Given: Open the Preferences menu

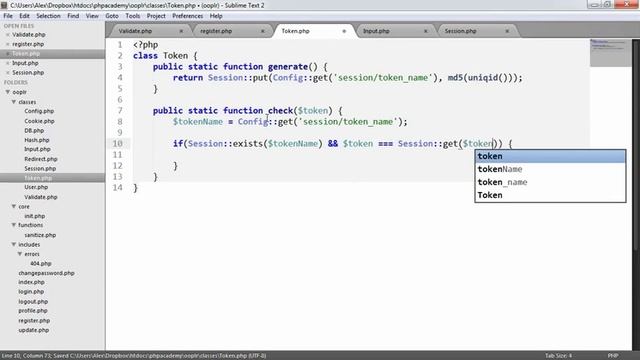Looking at the screenshot, I should [187, 16].
